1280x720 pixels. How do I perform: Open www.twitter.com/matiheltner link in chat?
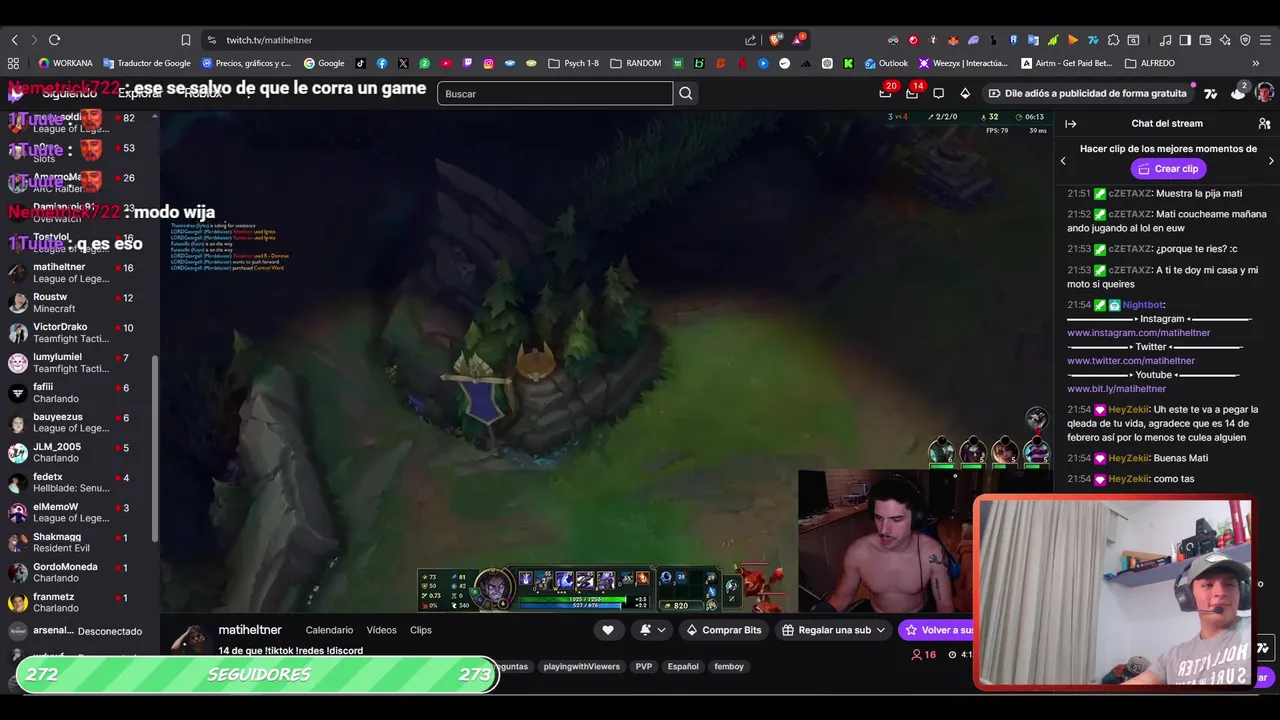pyautogui.click(x=1131, y=361)
